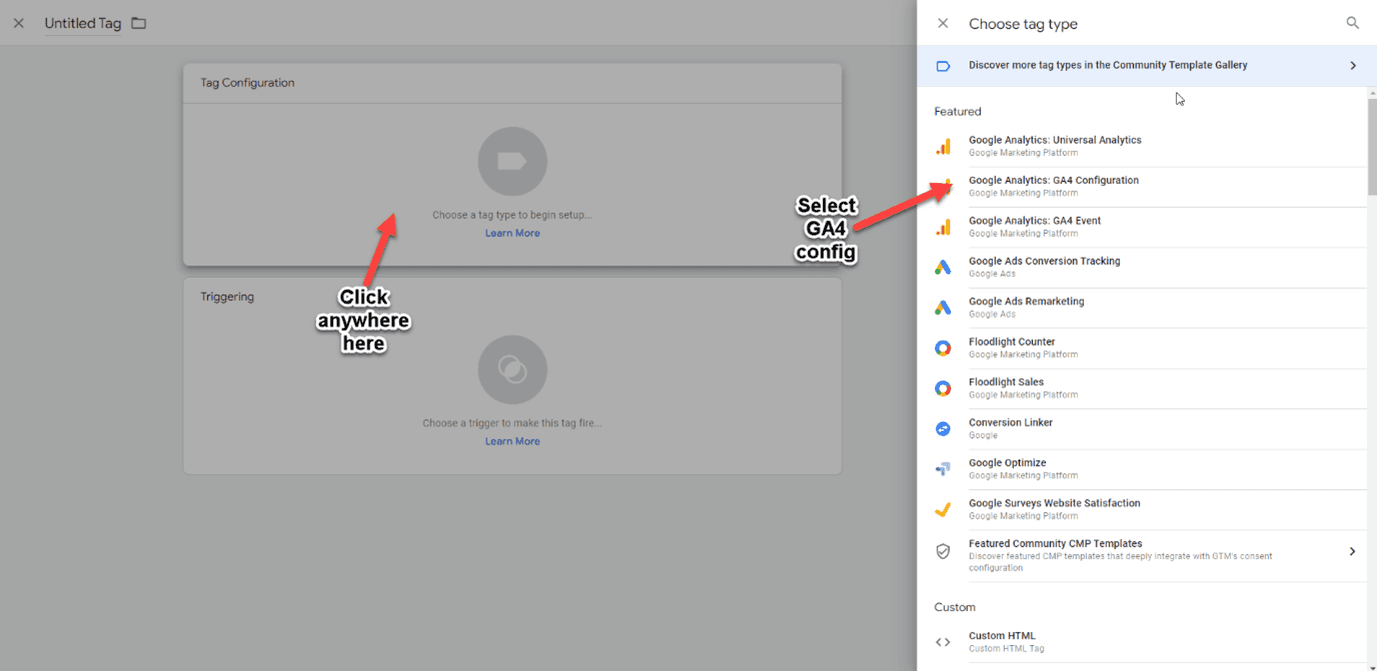Click the search icon in Choose tag type panel
The image size is (1377, 671).
pos(1352,23)
